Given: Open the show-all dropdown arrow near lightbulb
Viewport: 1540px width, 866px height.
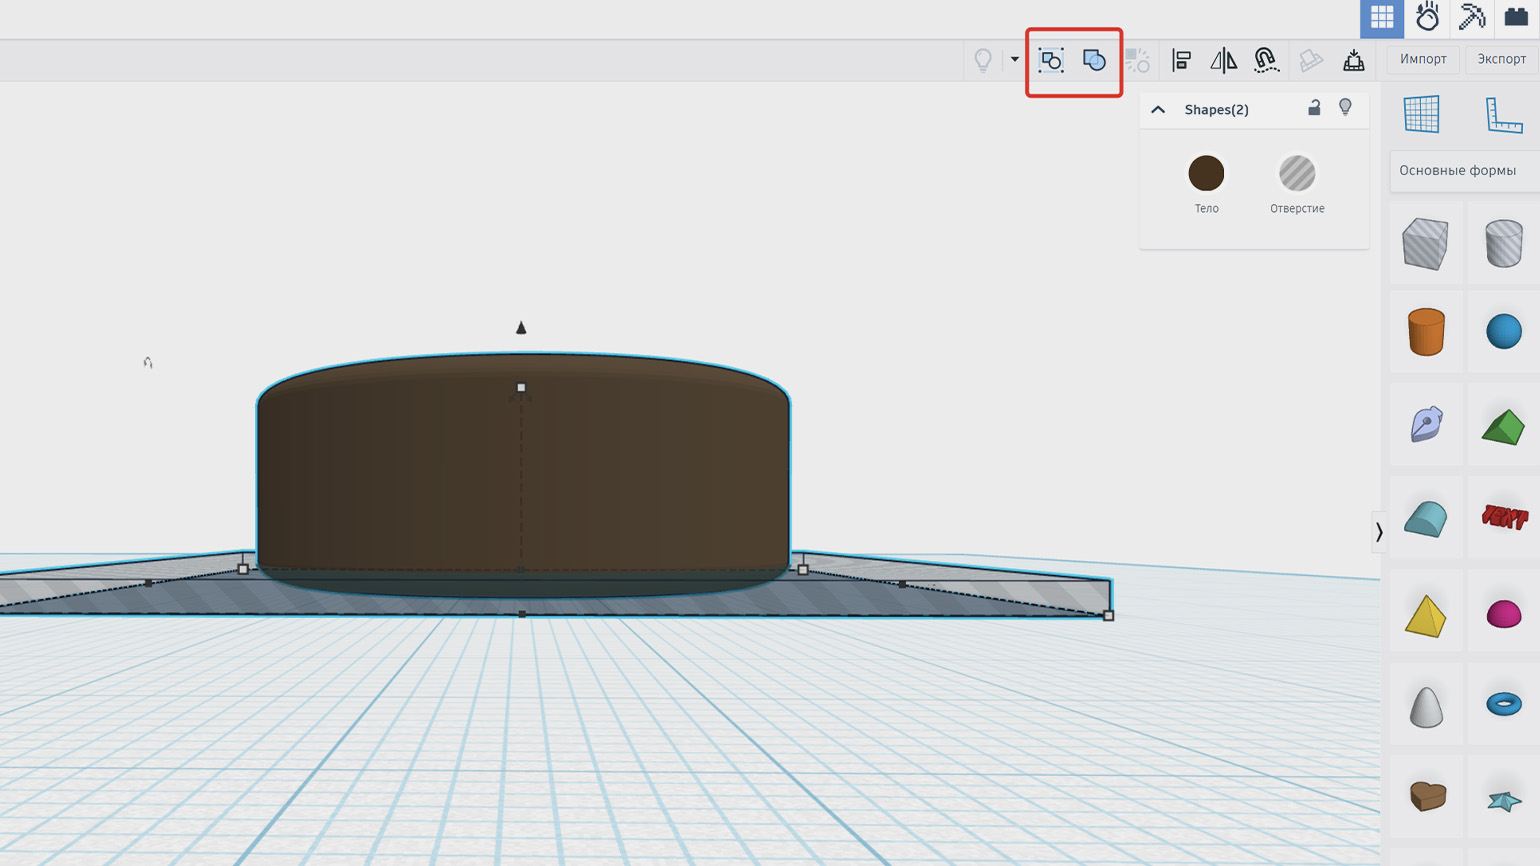Looking at the screenshot, I should (1014, 60).
